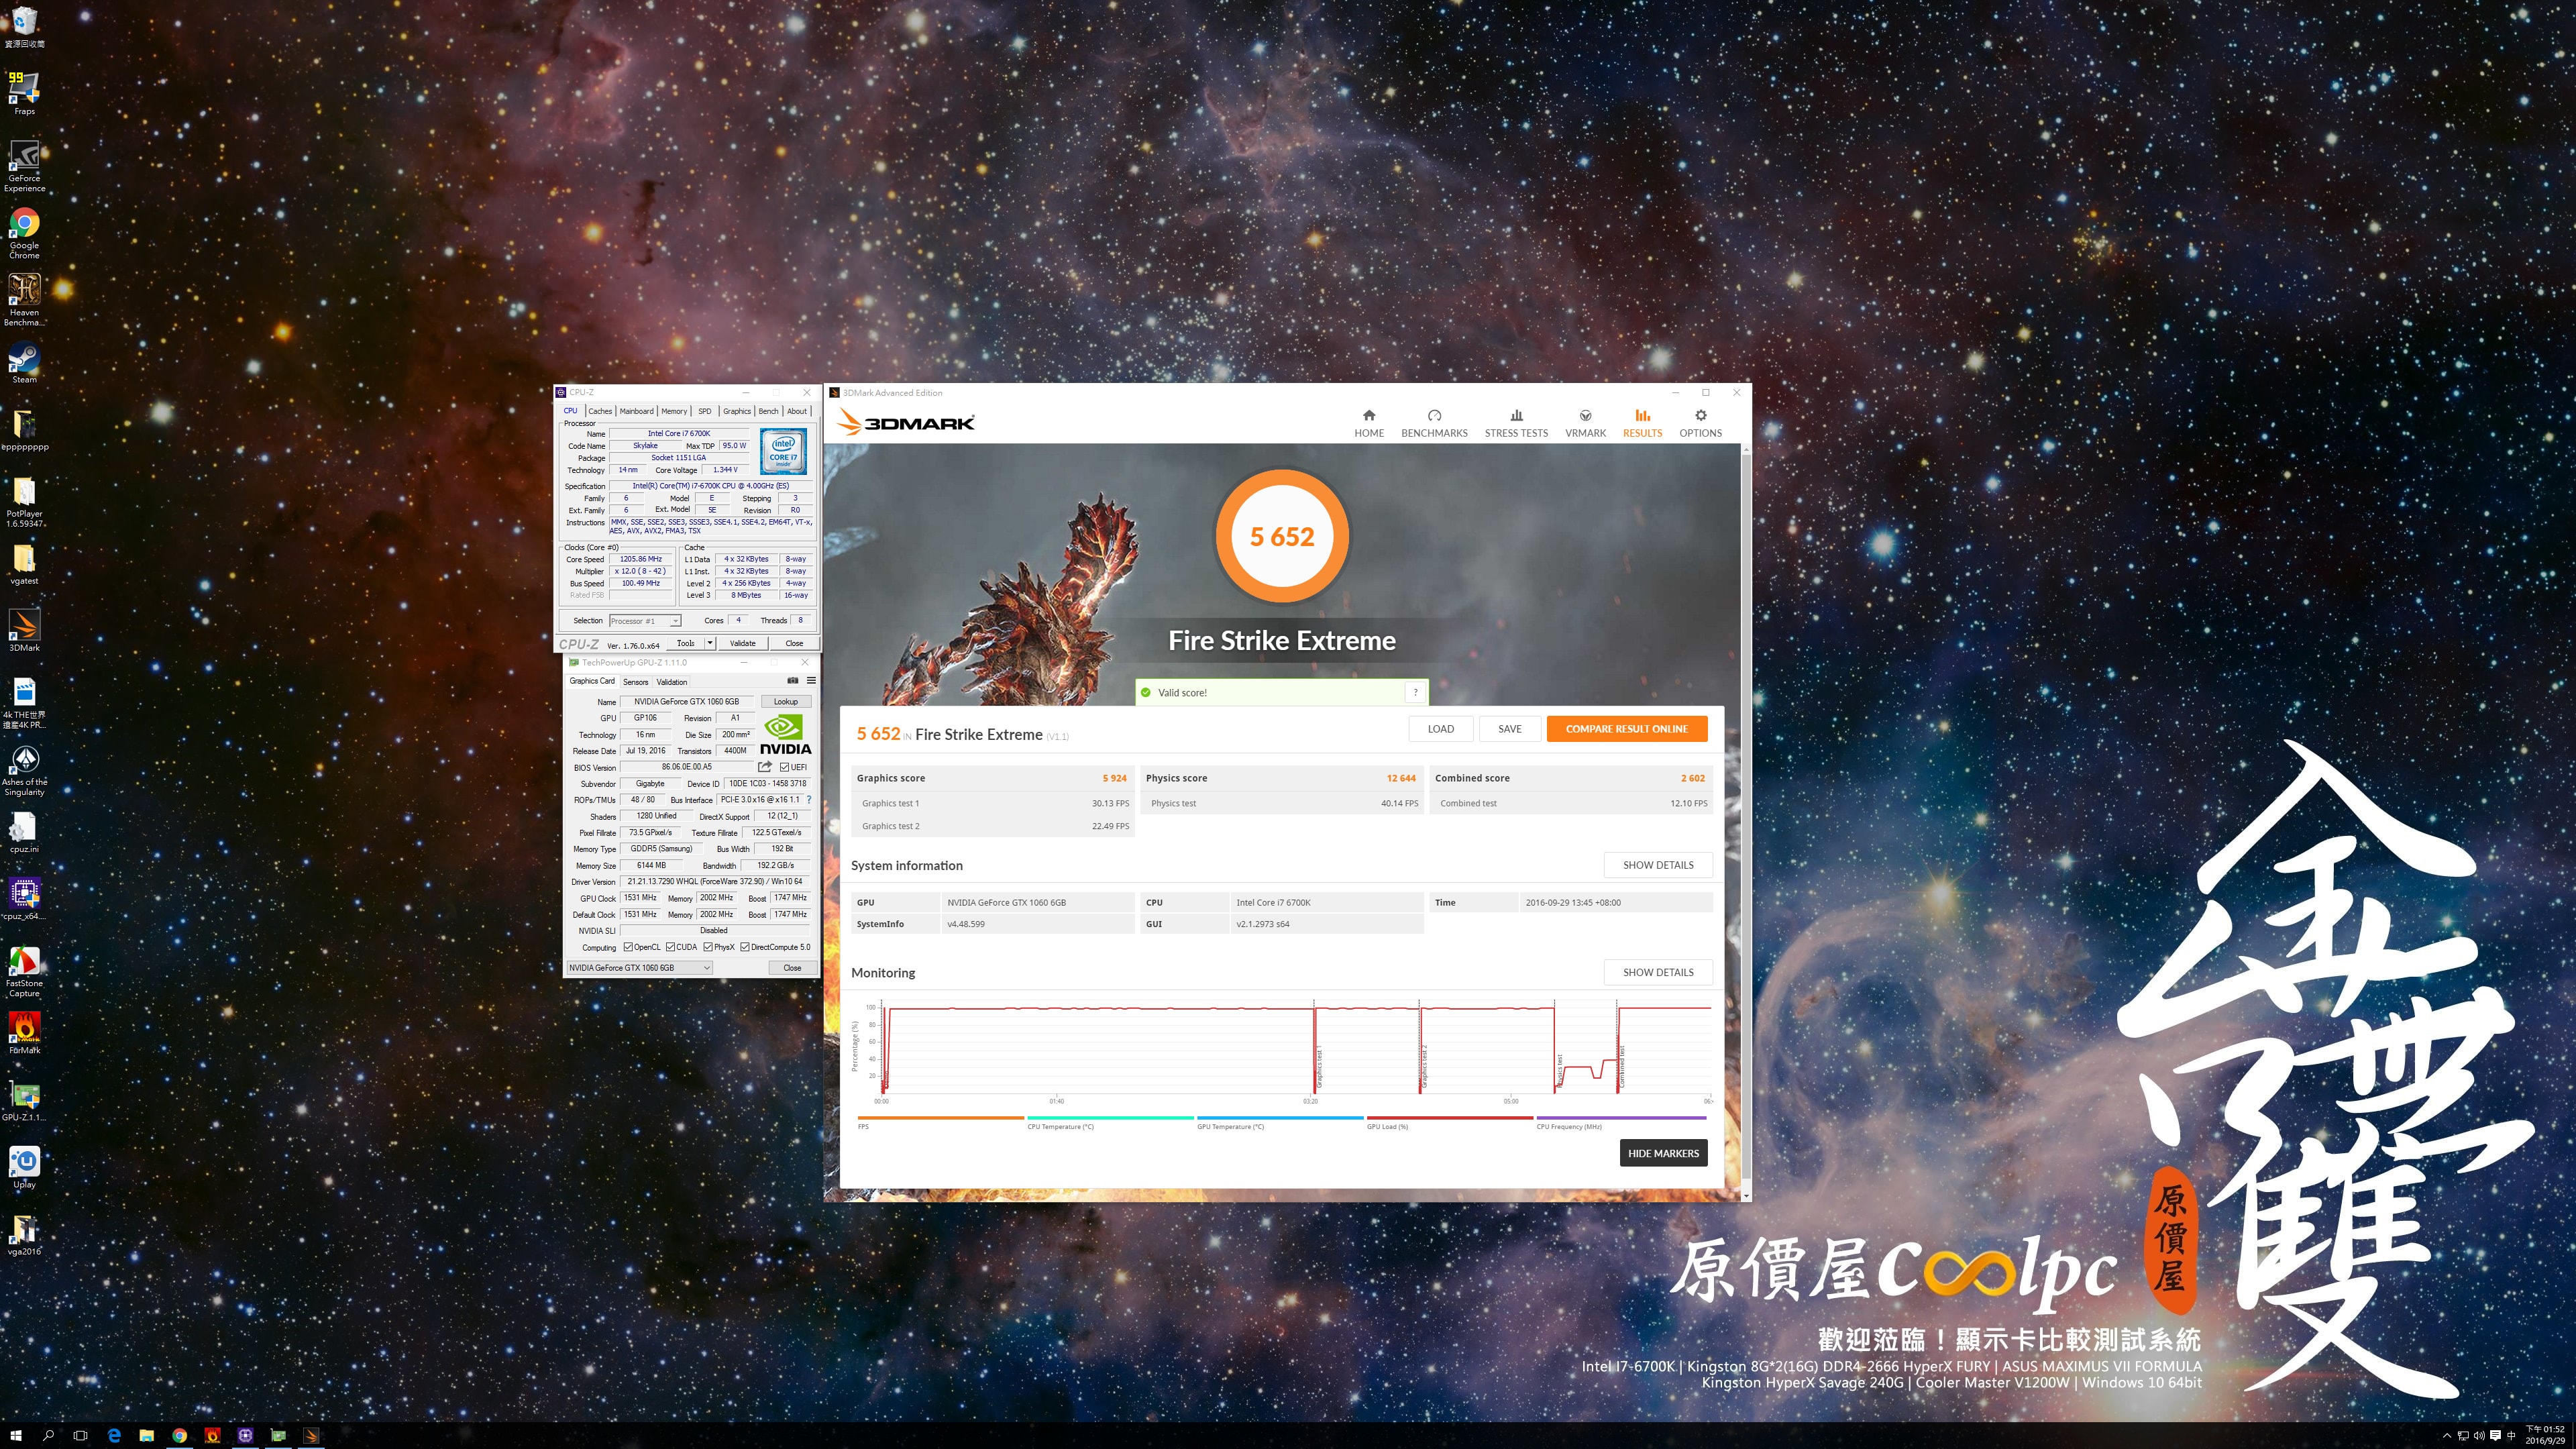This screenshot has width=2576, height=1449.
Task: Open the Uplay desktop shortcut
Action: pos(24,1167)
